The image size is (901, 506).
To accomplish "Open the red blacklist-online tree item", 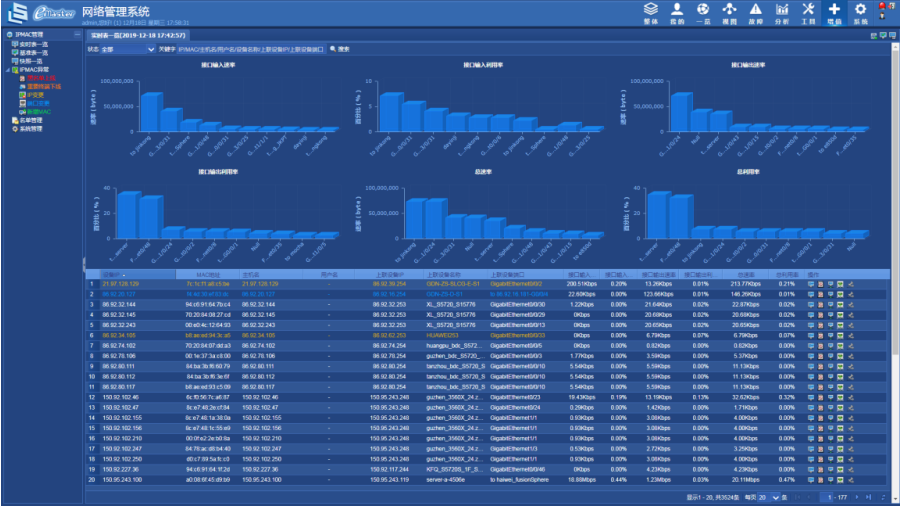I will click(37, 78).
